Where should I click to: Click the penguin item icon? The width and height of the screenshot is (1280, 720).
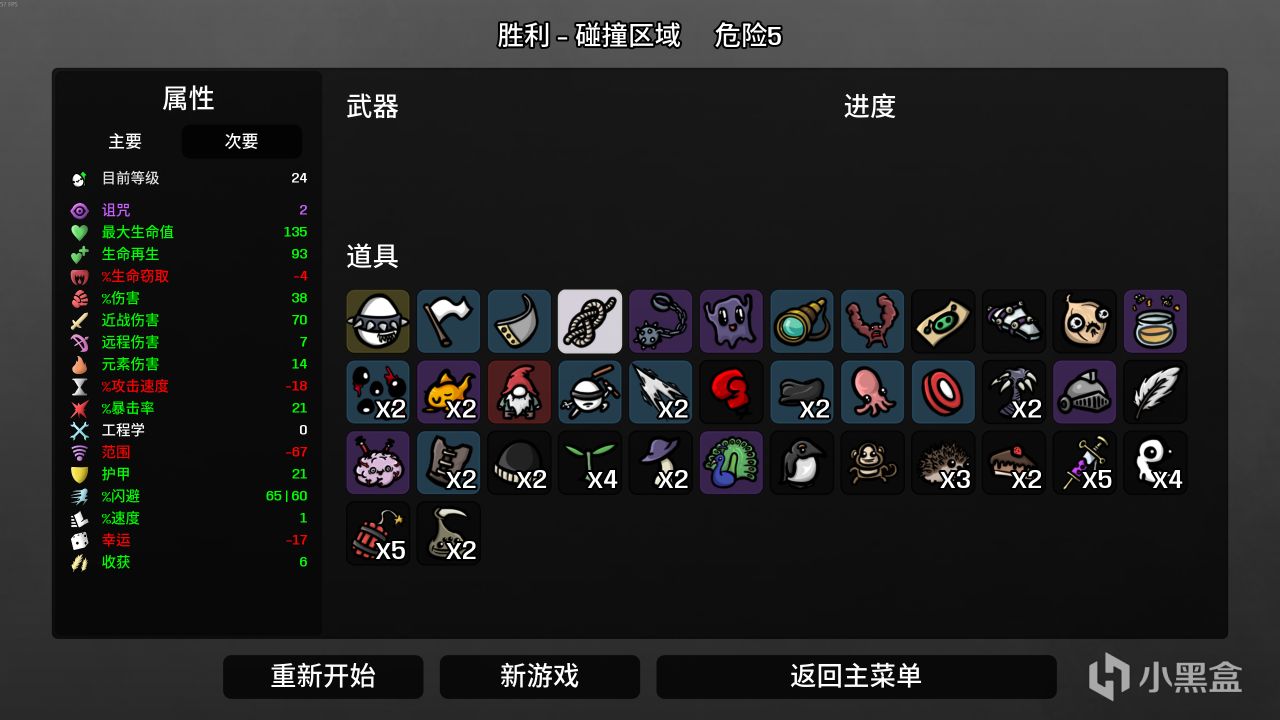[x=802, y=463]
